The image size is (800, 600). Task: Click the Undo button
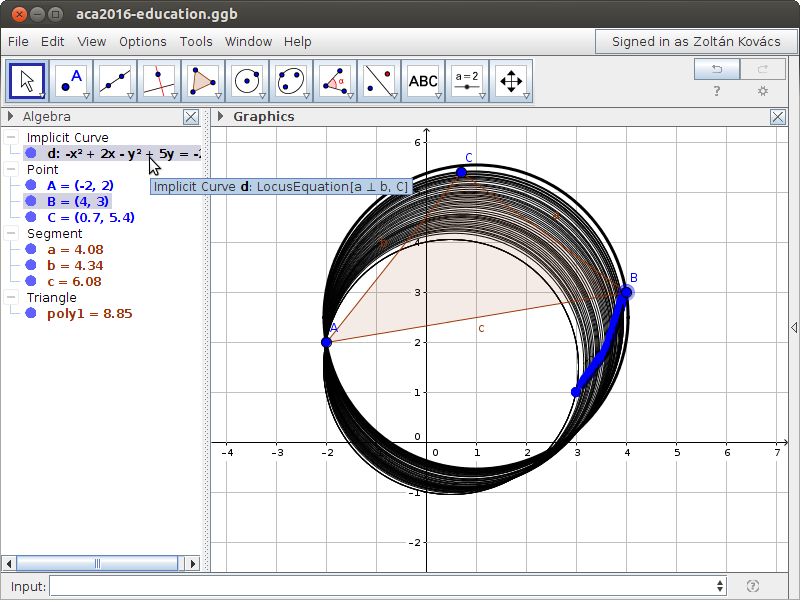click(716, 69)
